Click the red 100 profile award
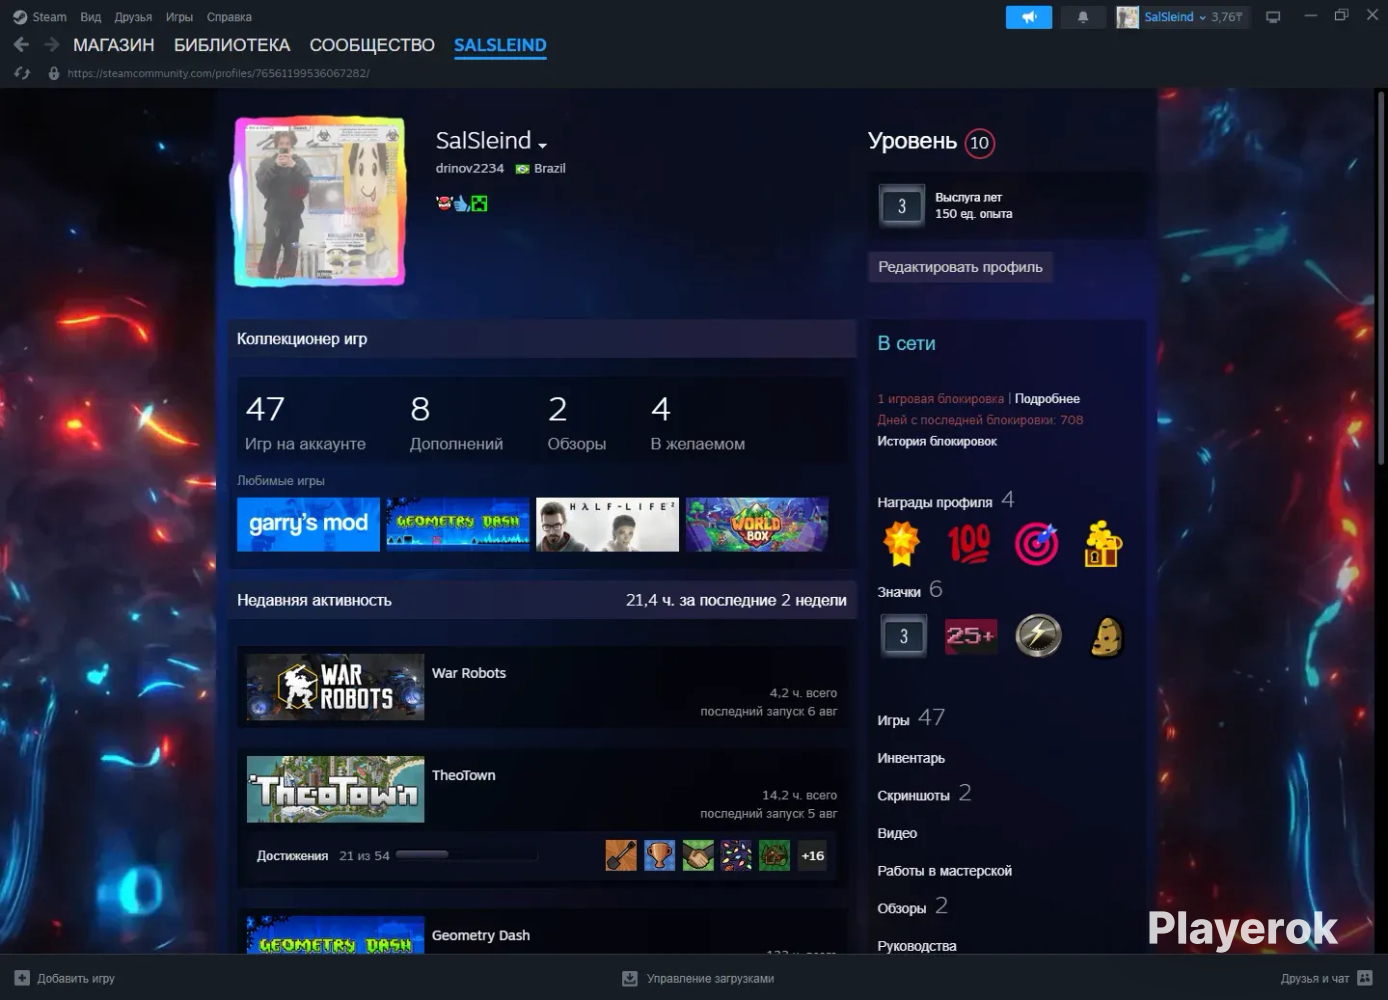 pos(969,544)
